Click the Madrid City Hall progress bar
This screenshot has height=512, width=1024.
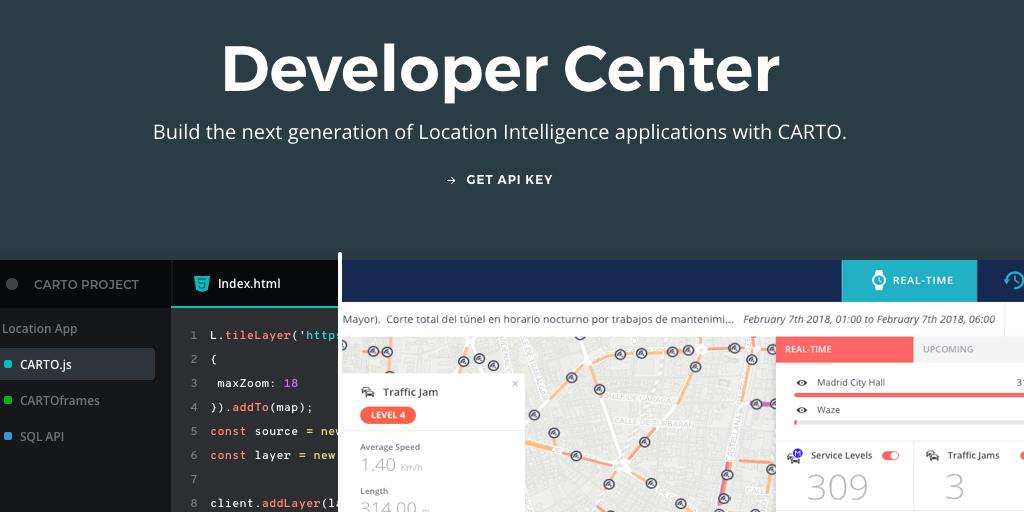(x=909, y=395)
